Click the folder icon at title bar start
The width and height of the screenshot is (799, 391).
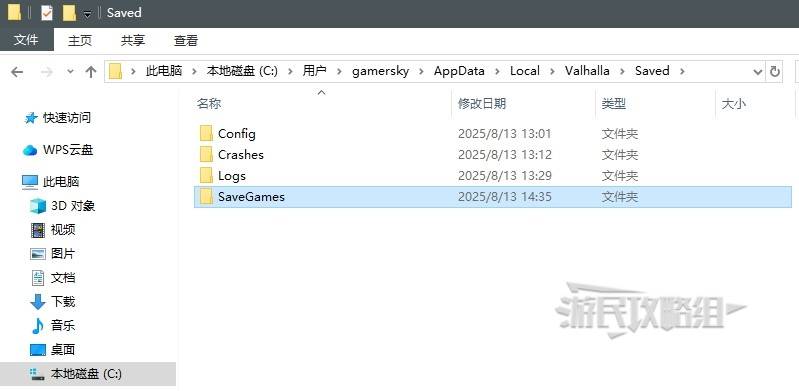[x=14, y=13]
